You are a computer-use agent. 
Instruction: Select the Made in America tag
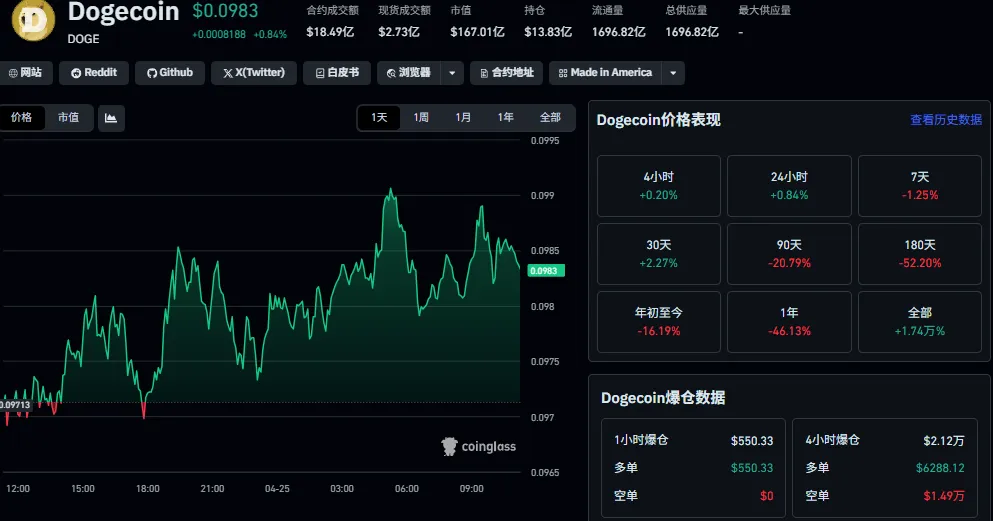tap(605, 73)
